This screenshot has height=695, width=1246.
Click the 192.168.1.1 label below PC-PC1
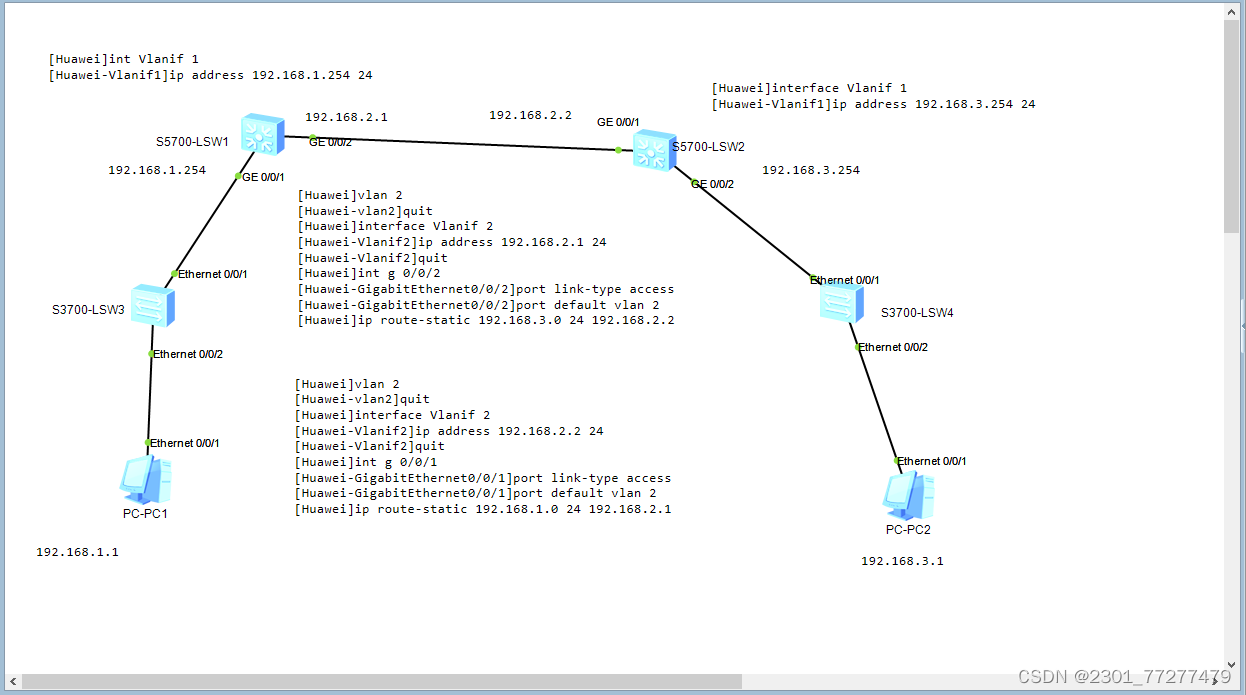(x=76, y=551)
